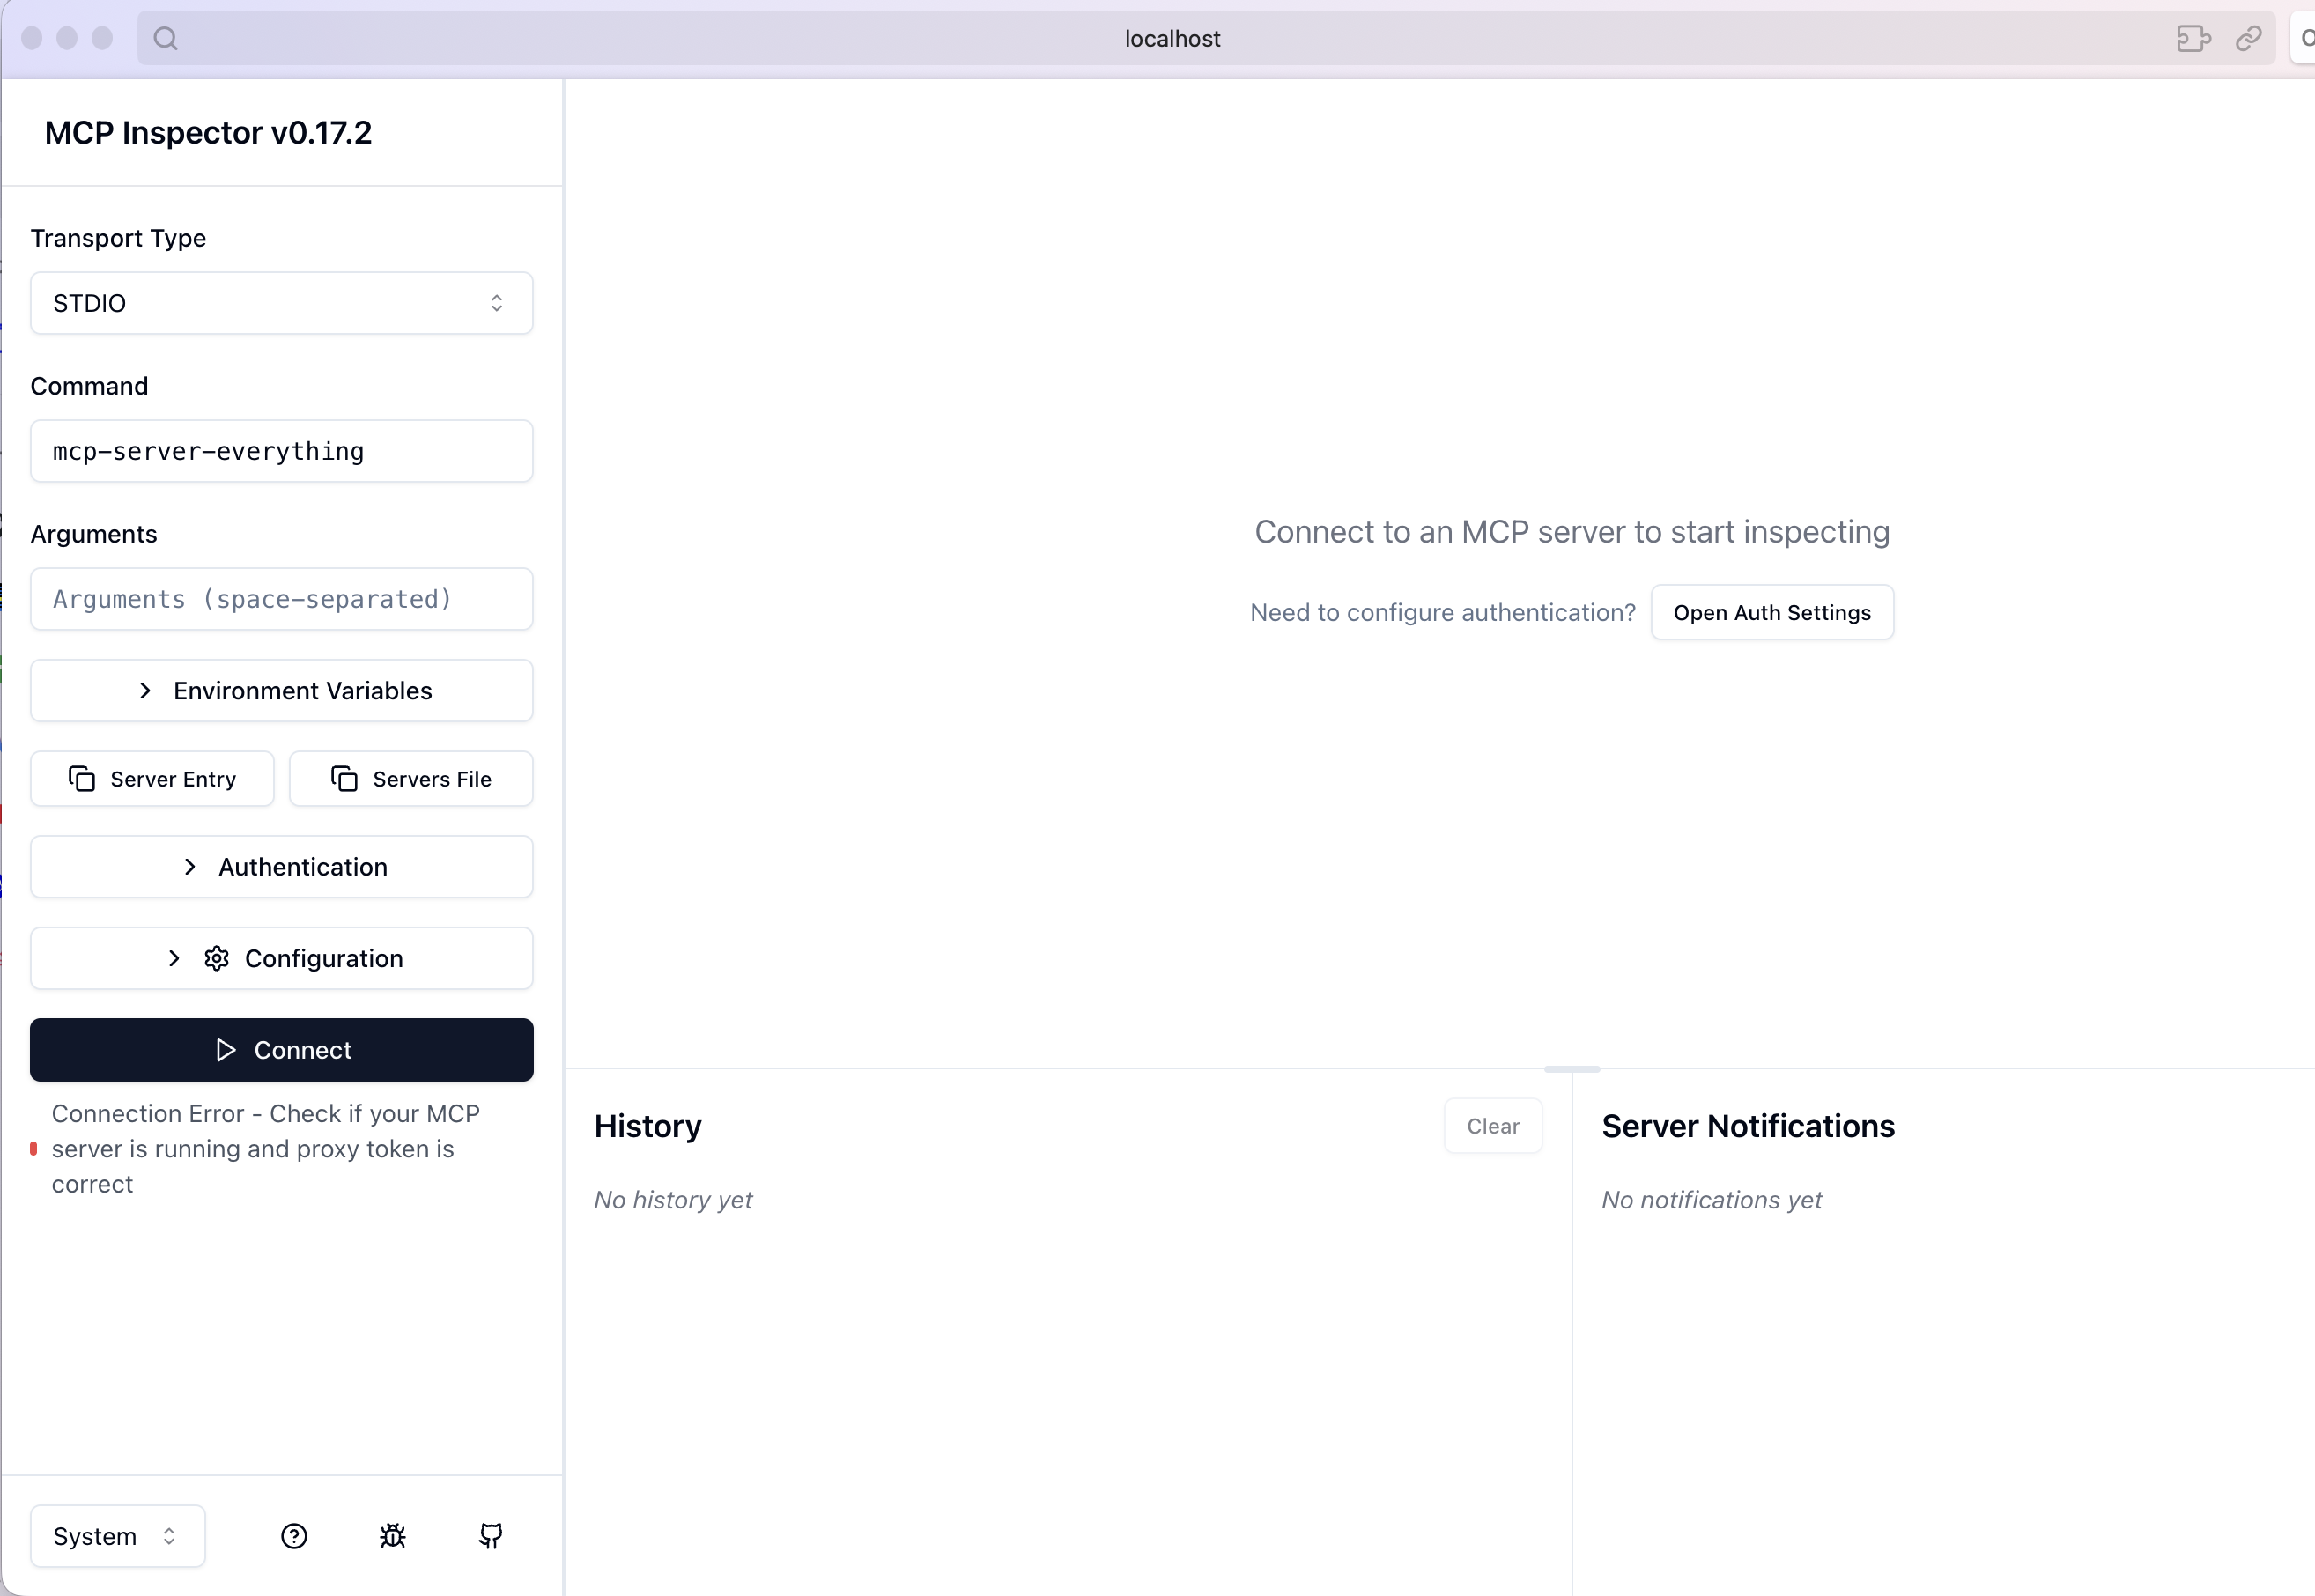Click the search icon in address bar
The height and width of the screenshot is (1596, 2315).
(166, 39)
